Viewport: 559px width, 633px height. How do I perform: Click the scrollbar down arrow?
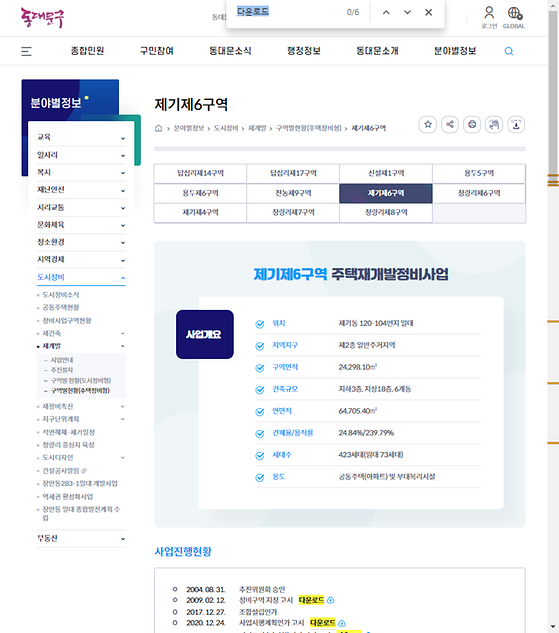click(x=553, y=627)
